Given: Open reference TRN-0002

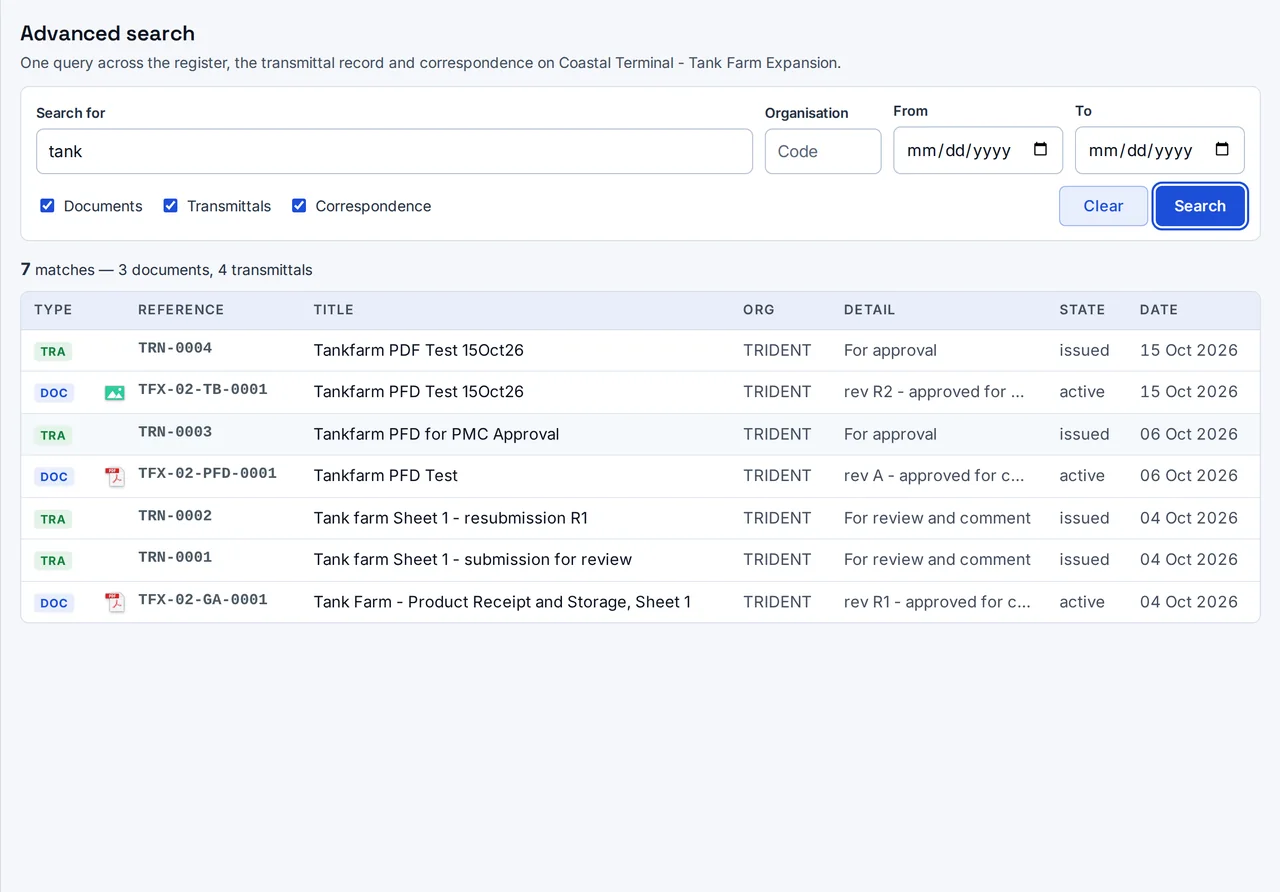Looking at the screenshot, I should coord(175,516).
